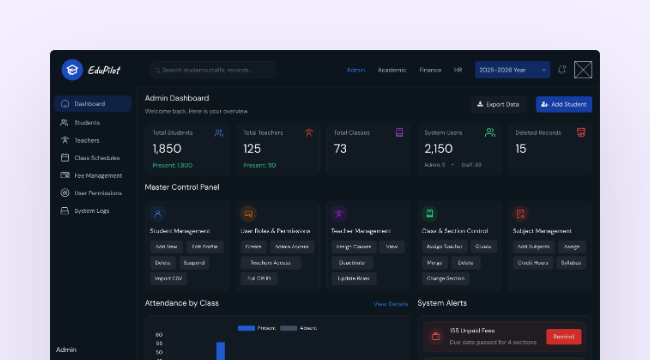Click the notification bell icon
The image size is (650, 360).
[x=562, y=70]
